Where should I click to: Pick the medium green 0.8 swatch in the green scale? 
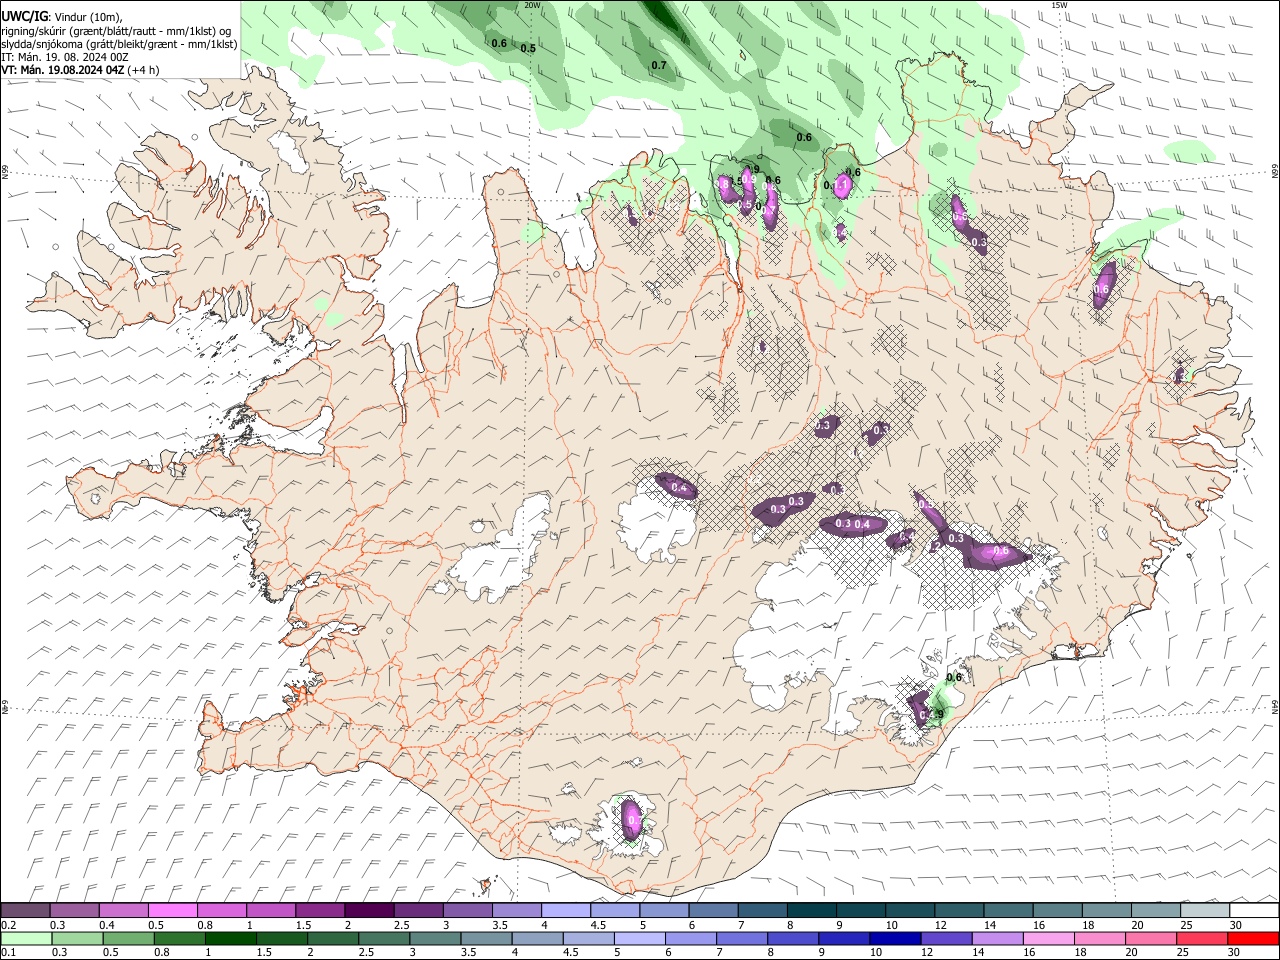coord(180,938)
